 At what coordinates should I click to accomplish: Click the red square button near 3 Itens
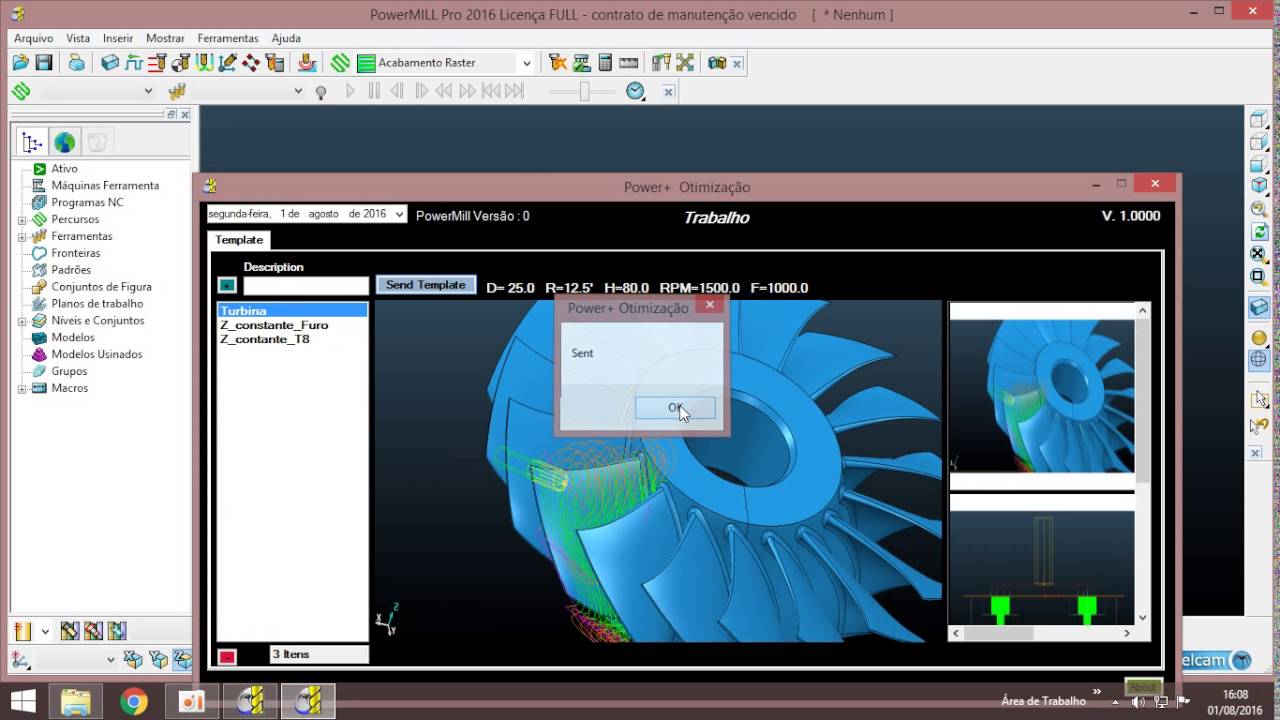[x=227, y=656]
